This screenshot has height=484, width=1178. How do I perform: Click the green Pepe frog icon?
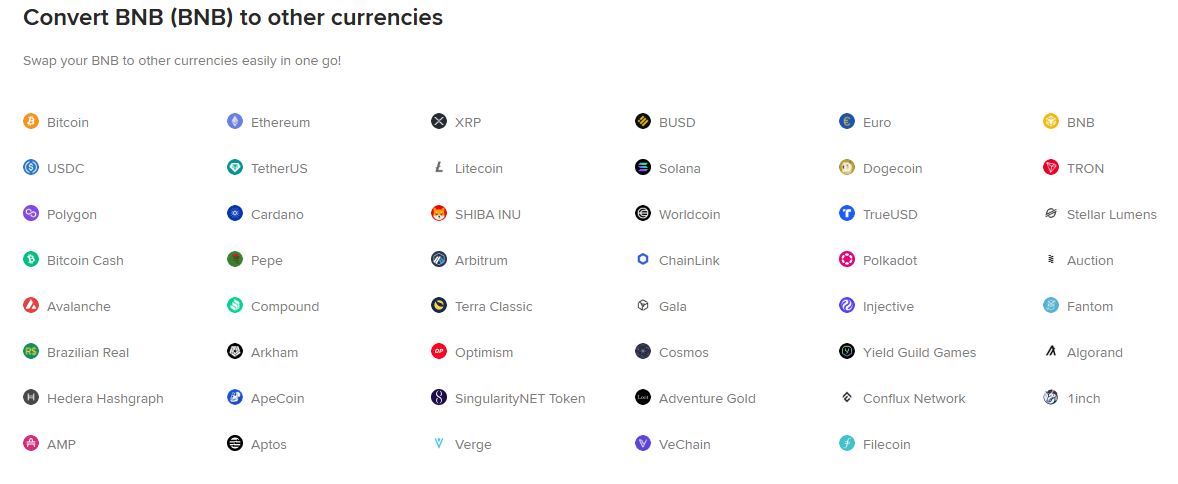[235, 259]
